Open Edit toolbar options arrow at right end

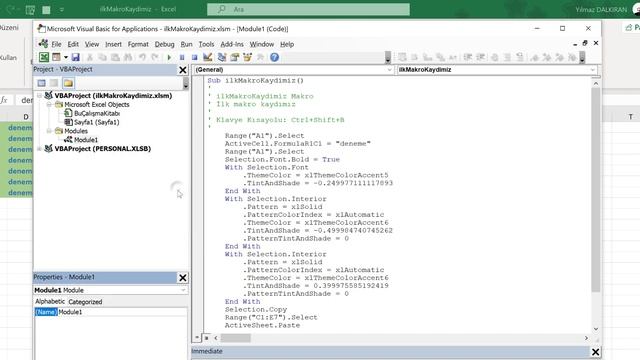point(582,58)
